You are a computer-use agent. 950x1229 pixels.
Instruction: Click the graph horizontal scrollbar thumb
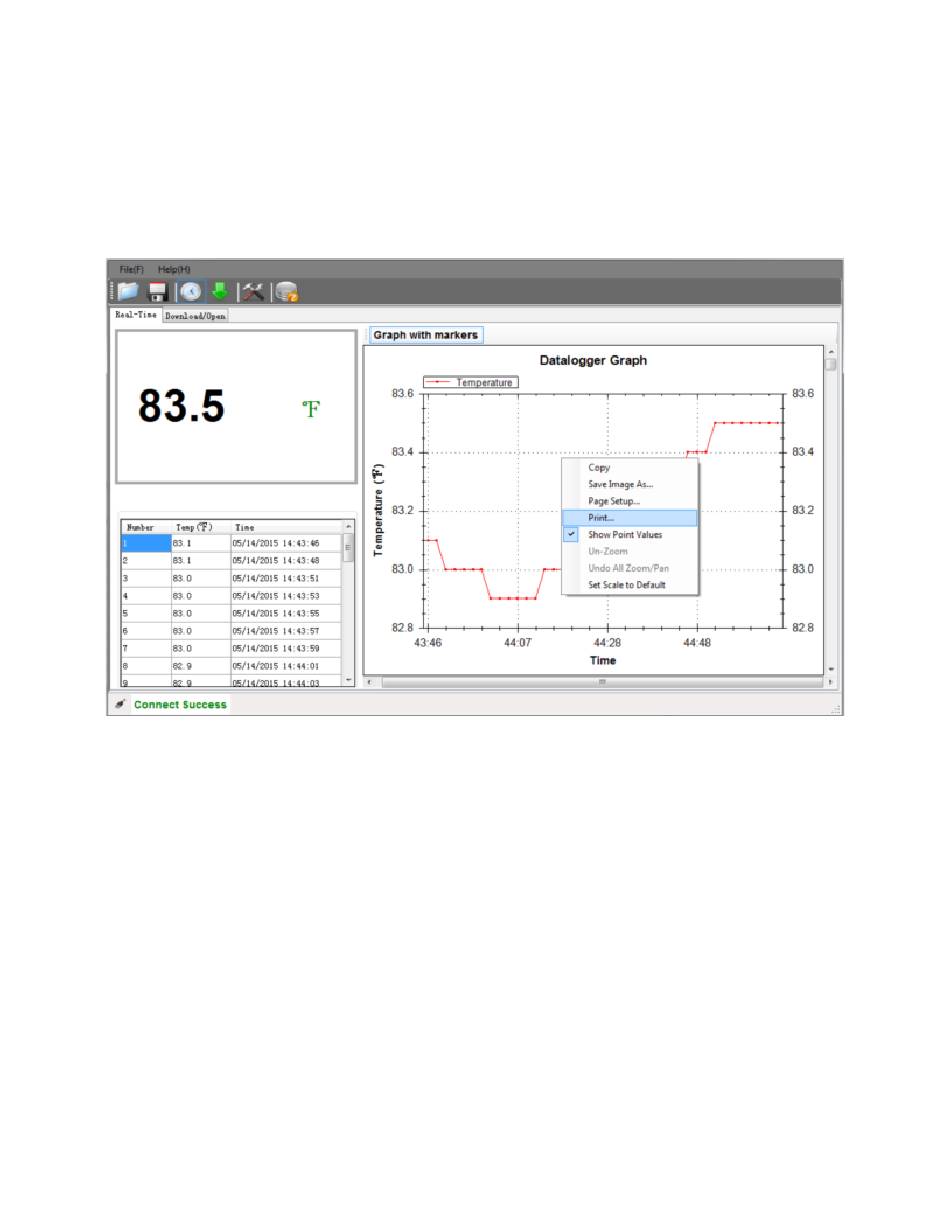point(601,682)
